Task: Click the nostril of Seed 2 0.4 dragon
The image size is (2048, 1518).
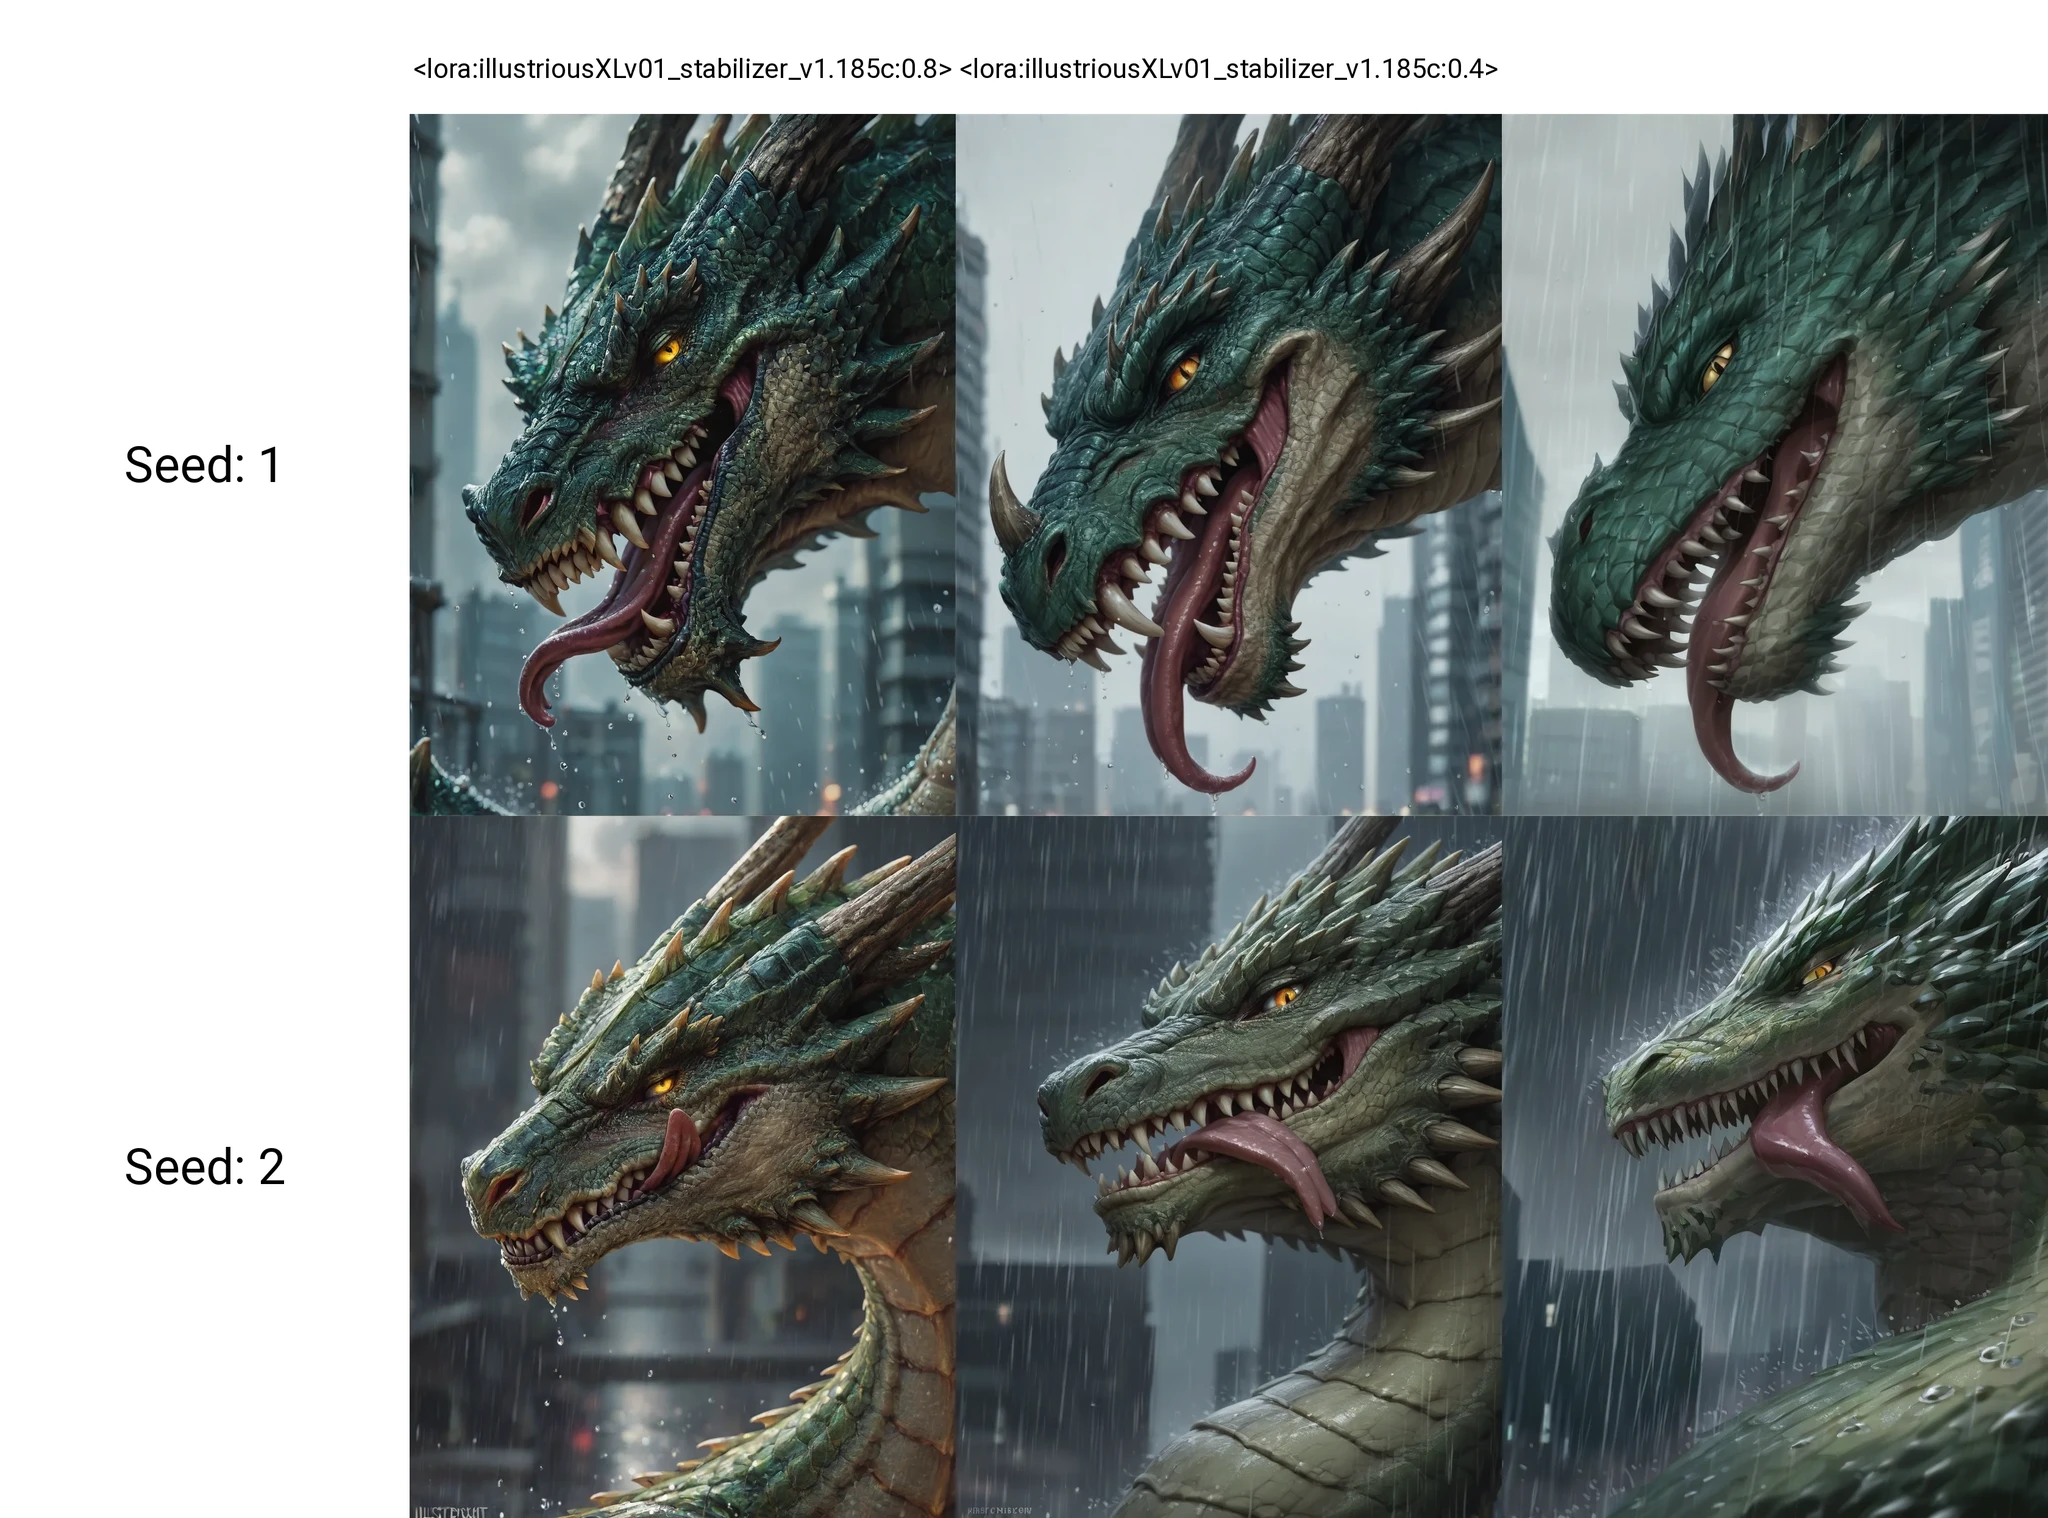Action: click(x=1106, y=1078)
